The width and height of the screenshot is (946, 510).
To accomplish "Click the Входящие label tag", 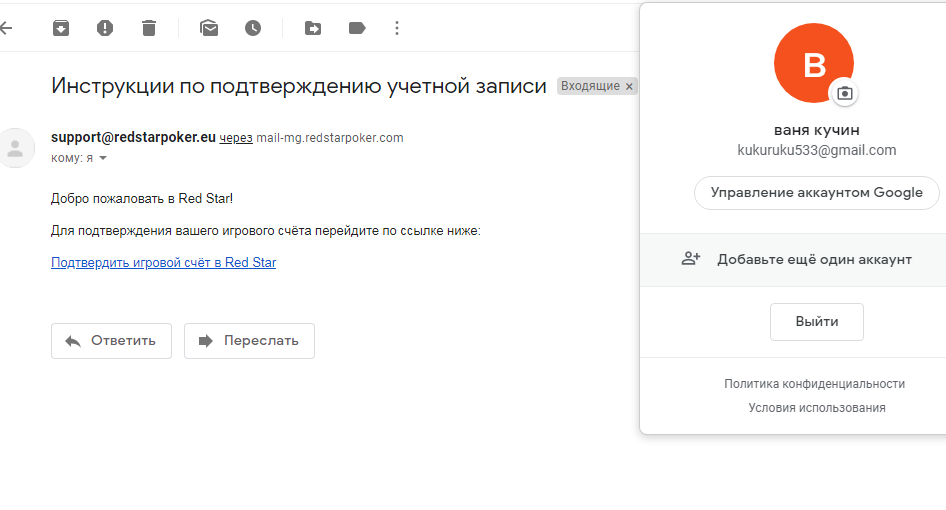I will coord(590,86).
